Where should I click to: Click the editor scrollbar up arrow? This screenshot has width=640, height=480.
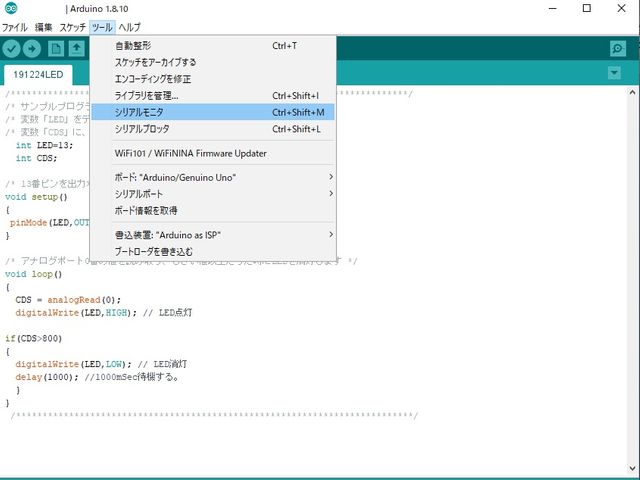coord(633,92)
